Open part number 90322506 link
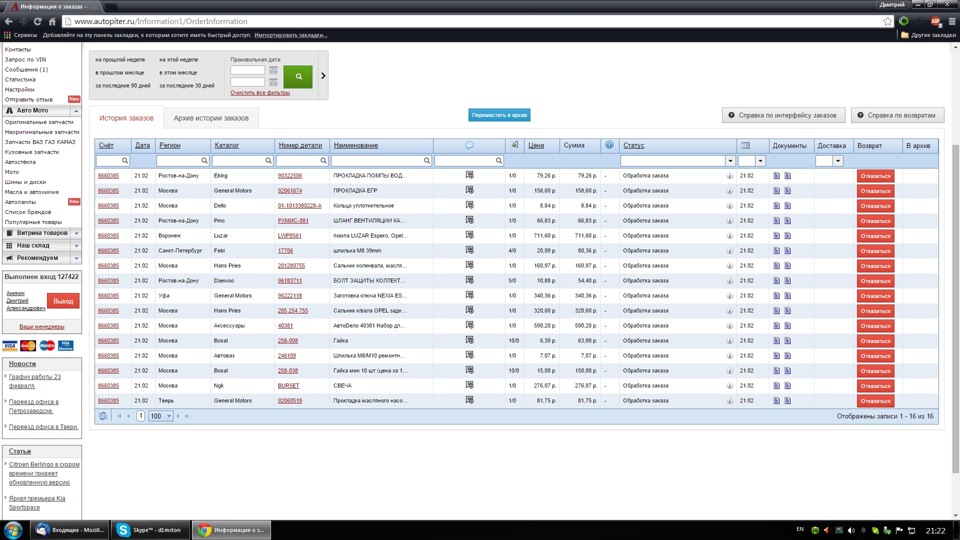 click(290, 176)
